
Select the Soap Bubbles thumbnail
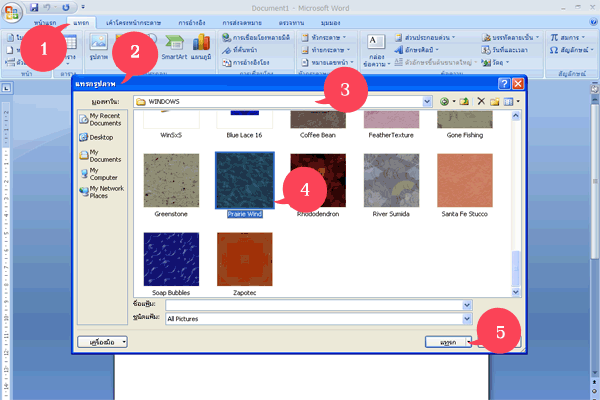point(171,259)
